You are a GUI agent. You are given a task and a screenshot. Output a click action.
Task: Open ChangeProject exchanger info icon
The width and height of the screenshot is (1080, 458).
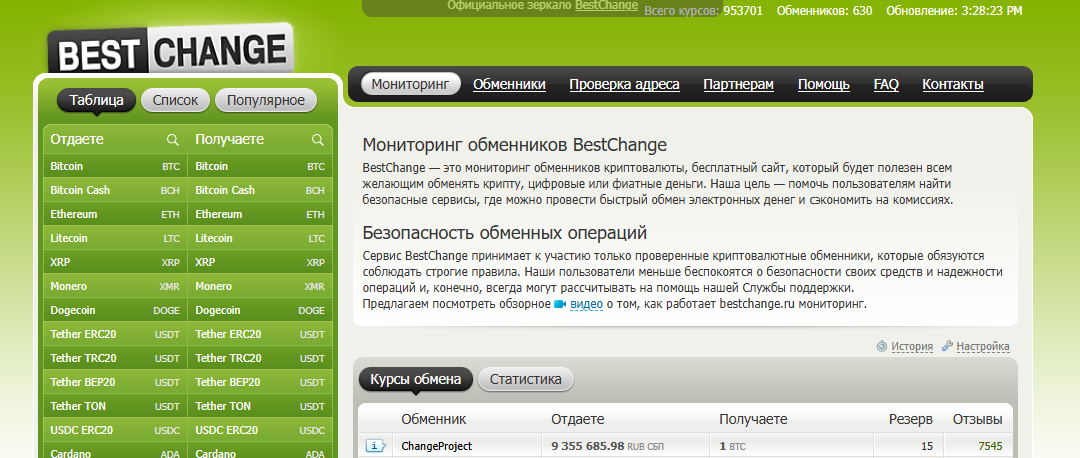coord(375,446)
